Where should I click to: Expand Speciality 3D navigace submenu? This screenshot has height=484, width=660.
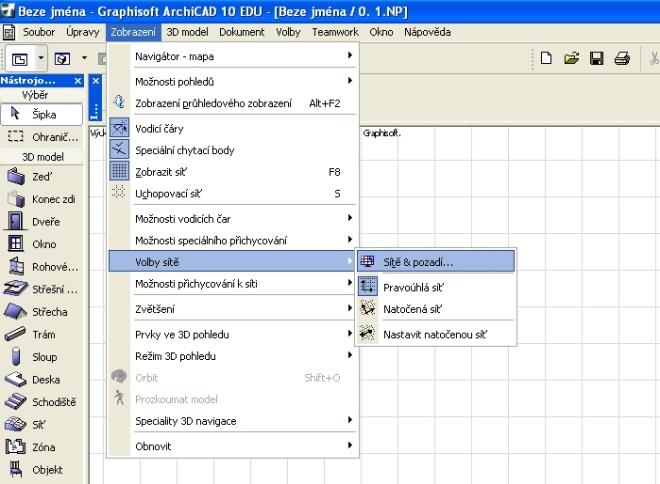233,421
